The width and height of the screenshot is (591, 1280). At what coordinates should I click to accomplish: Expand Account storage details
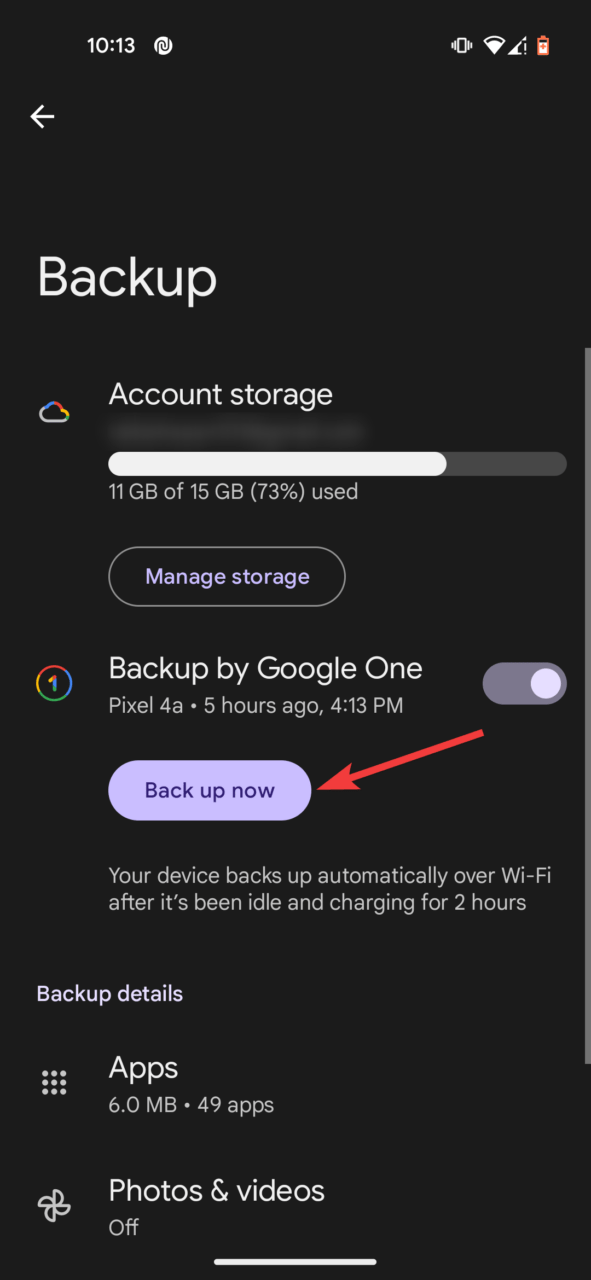click(x=220, y=394)
